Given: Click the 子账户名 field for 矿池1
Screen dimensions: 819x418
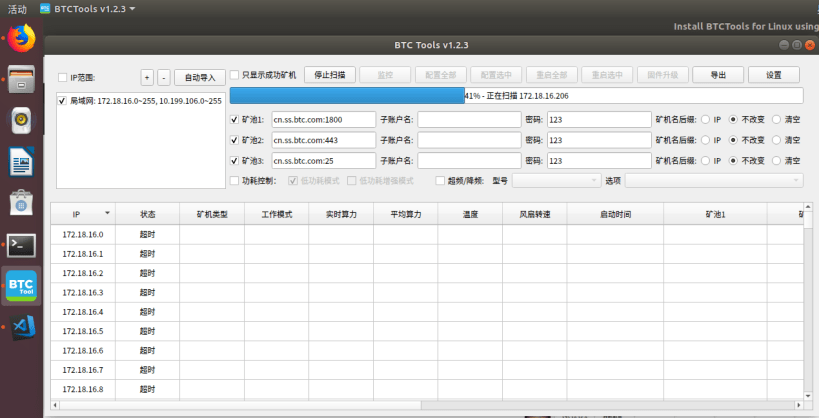Looking at the screenshot, I should point(469,119).
